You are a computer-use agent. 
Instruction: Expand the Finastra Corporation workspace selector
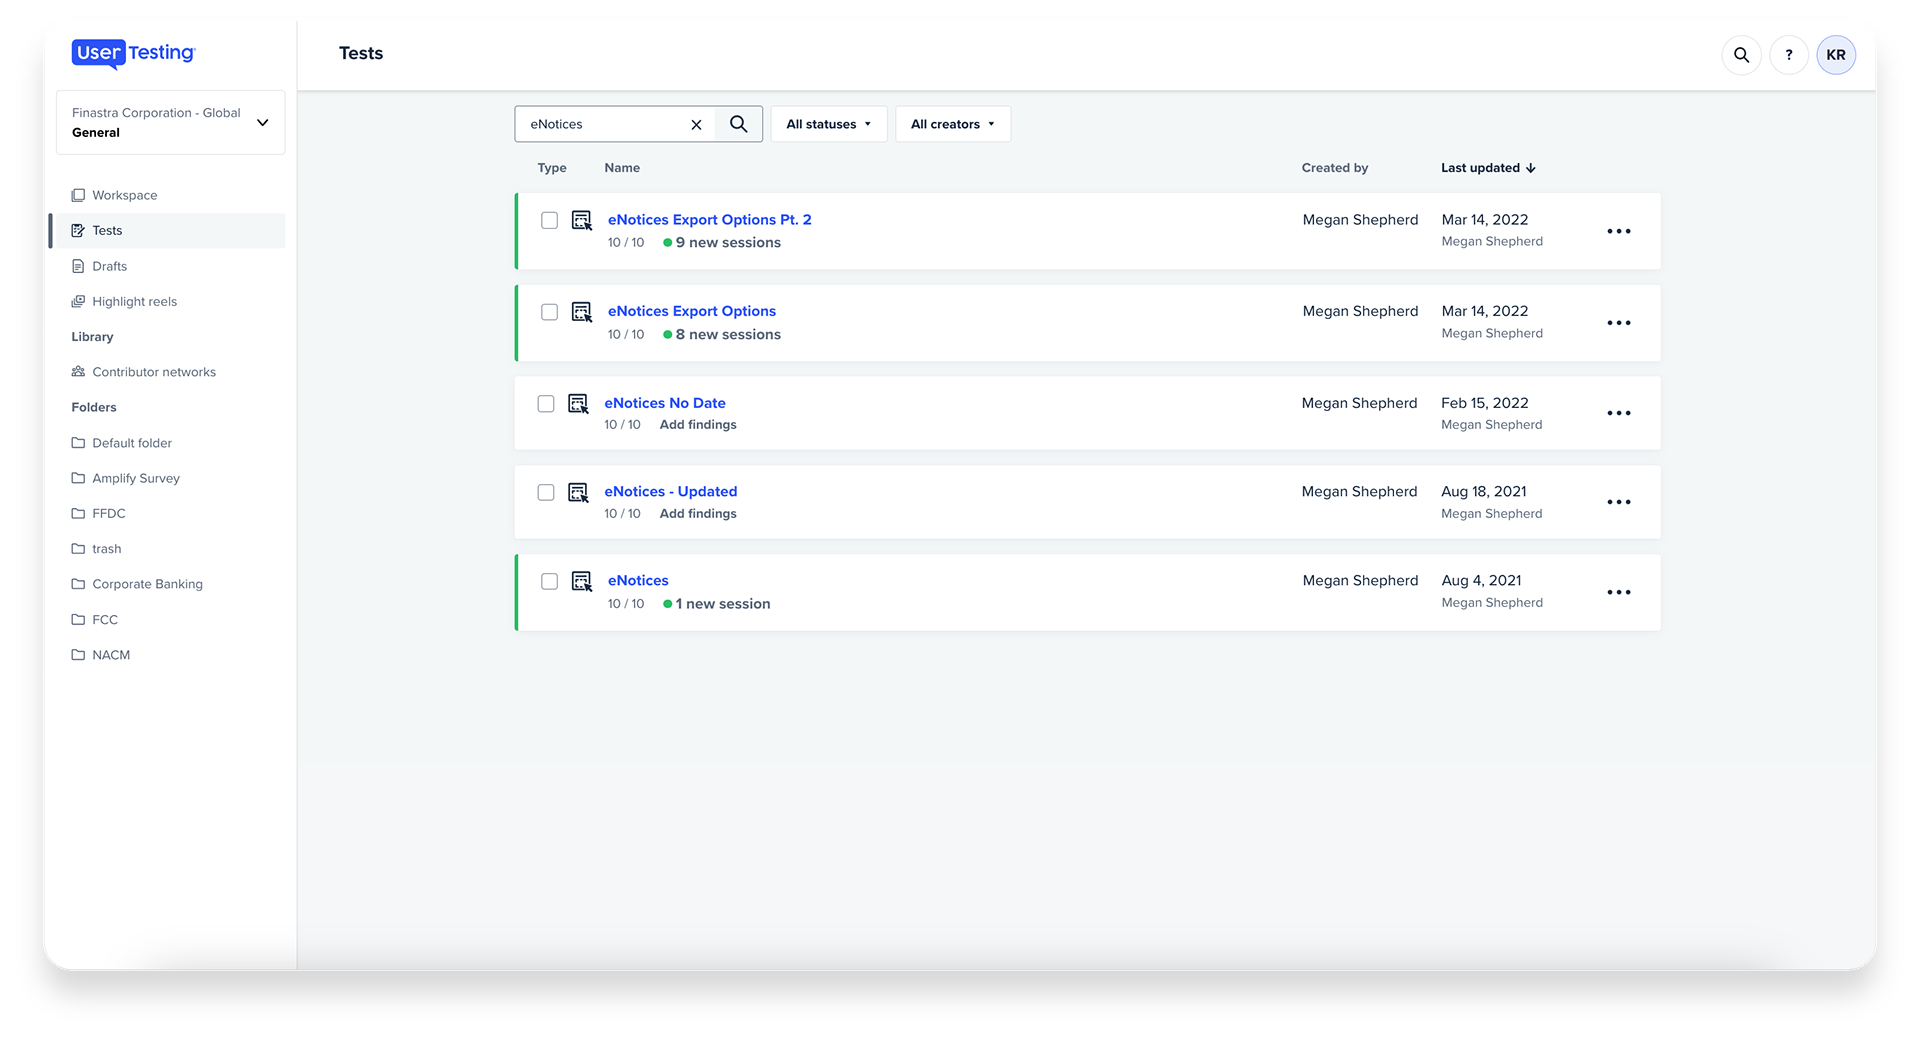[x=170, y=122]
